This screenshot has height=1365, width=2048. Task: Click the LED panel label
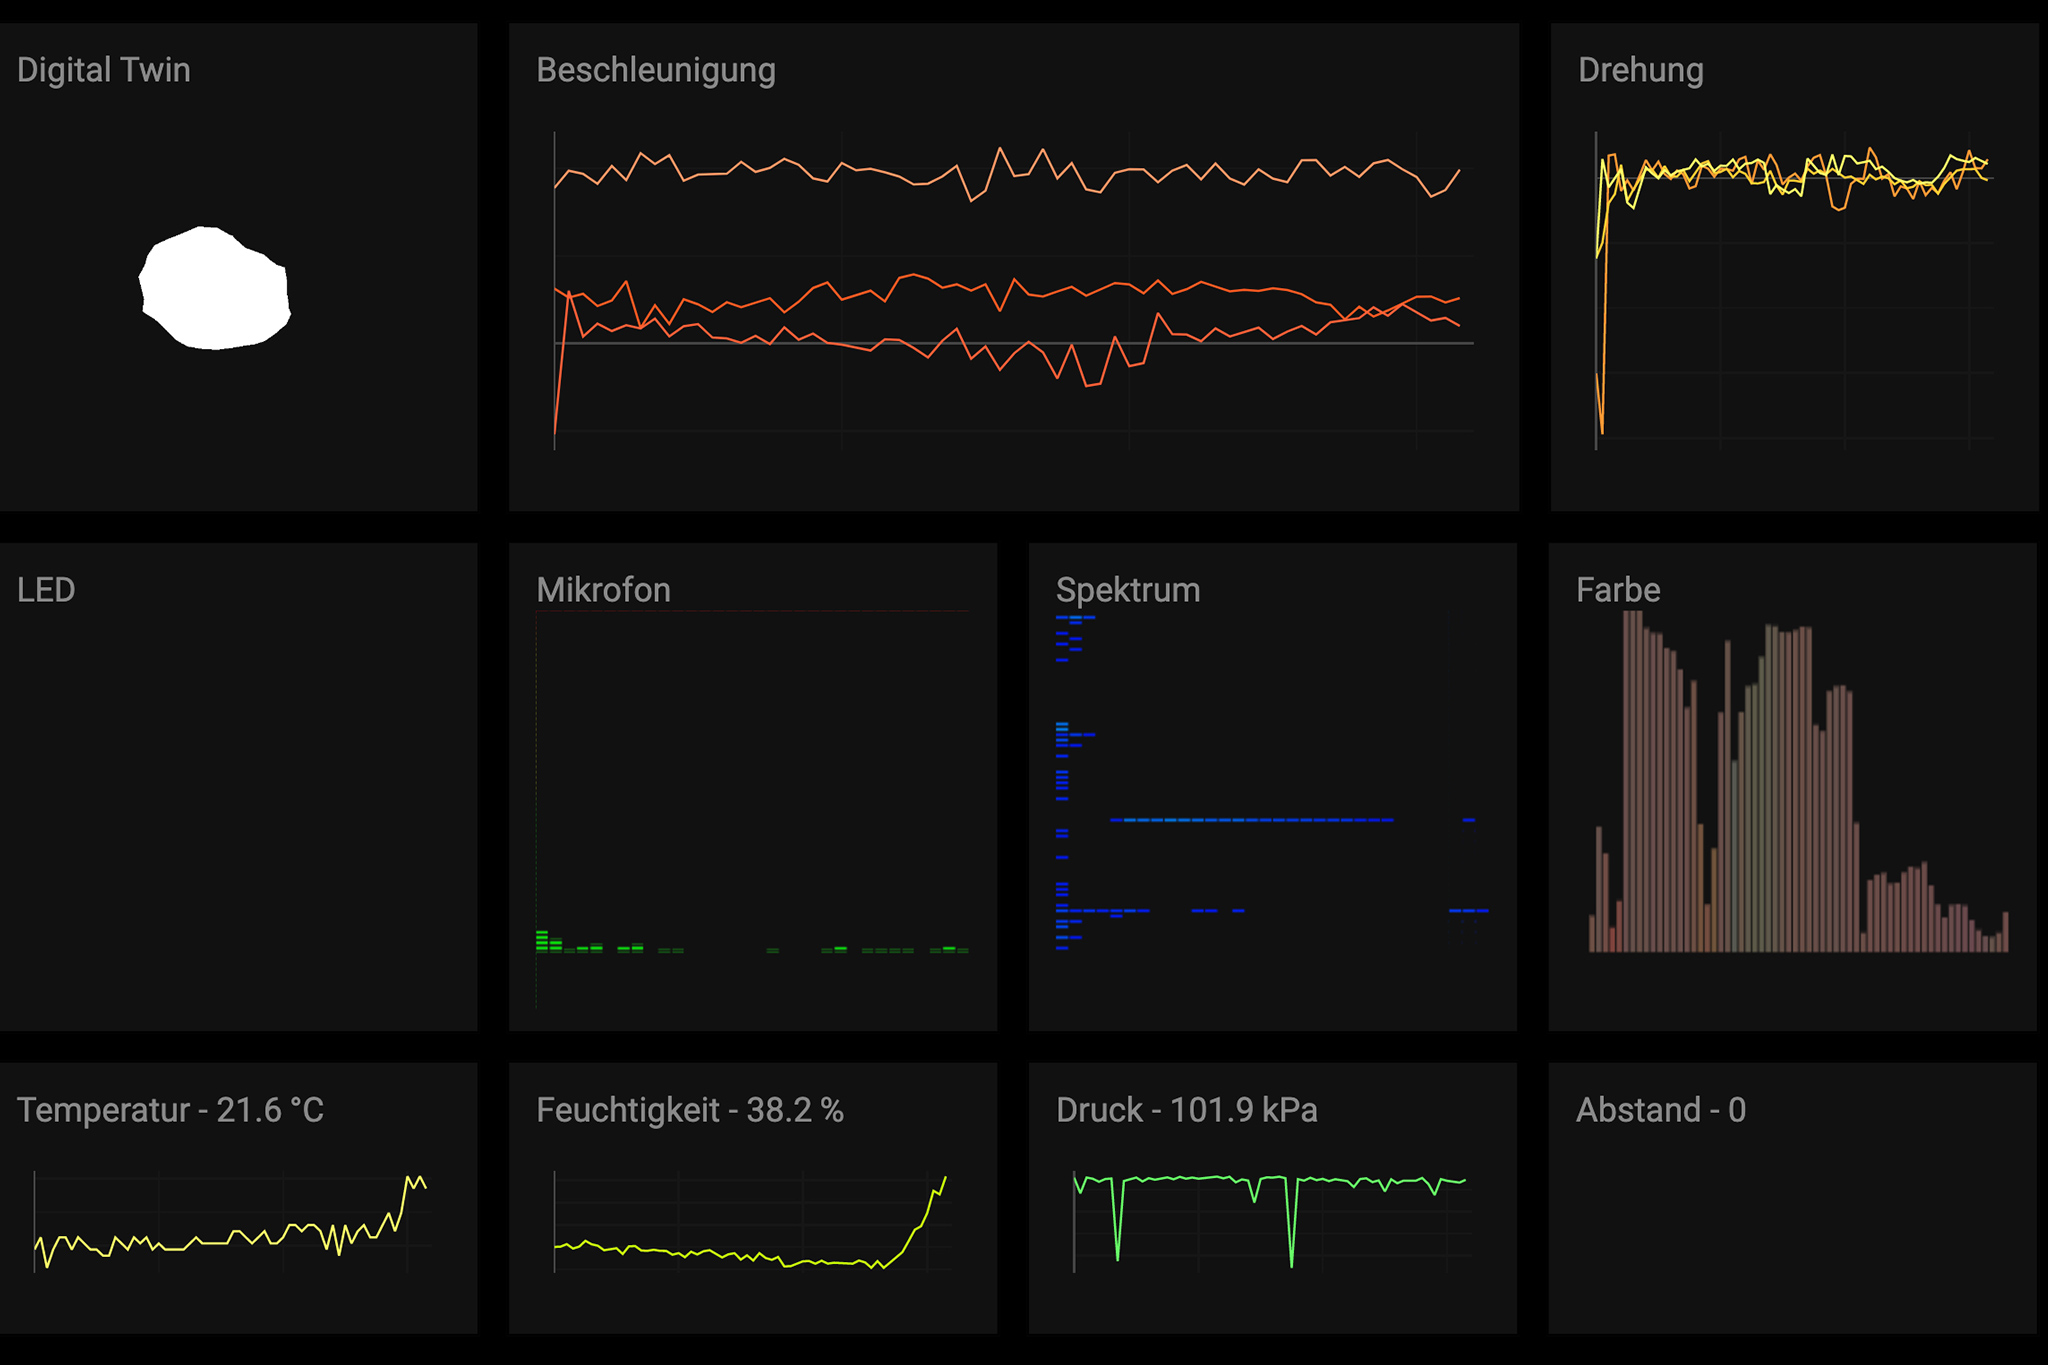click(46, 590)
